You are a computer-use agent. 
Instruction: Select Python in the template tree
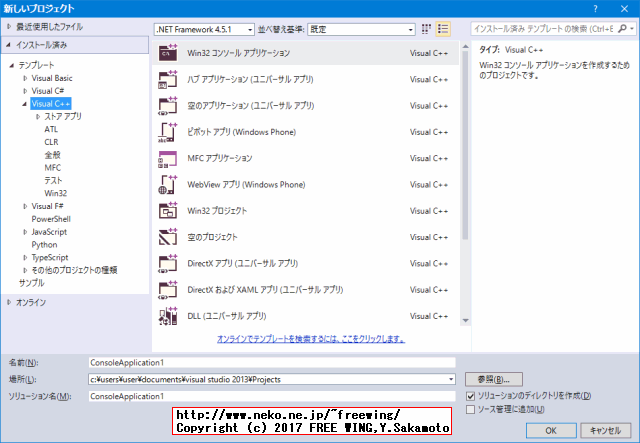[x=44, y=245]
